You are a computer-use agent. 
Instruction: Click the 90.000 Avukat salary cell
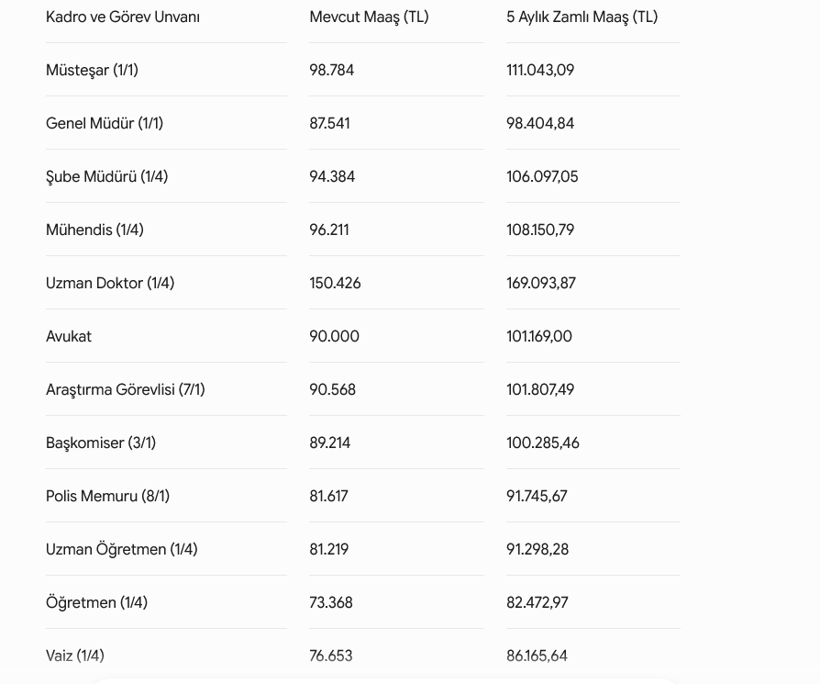[334, 336]
